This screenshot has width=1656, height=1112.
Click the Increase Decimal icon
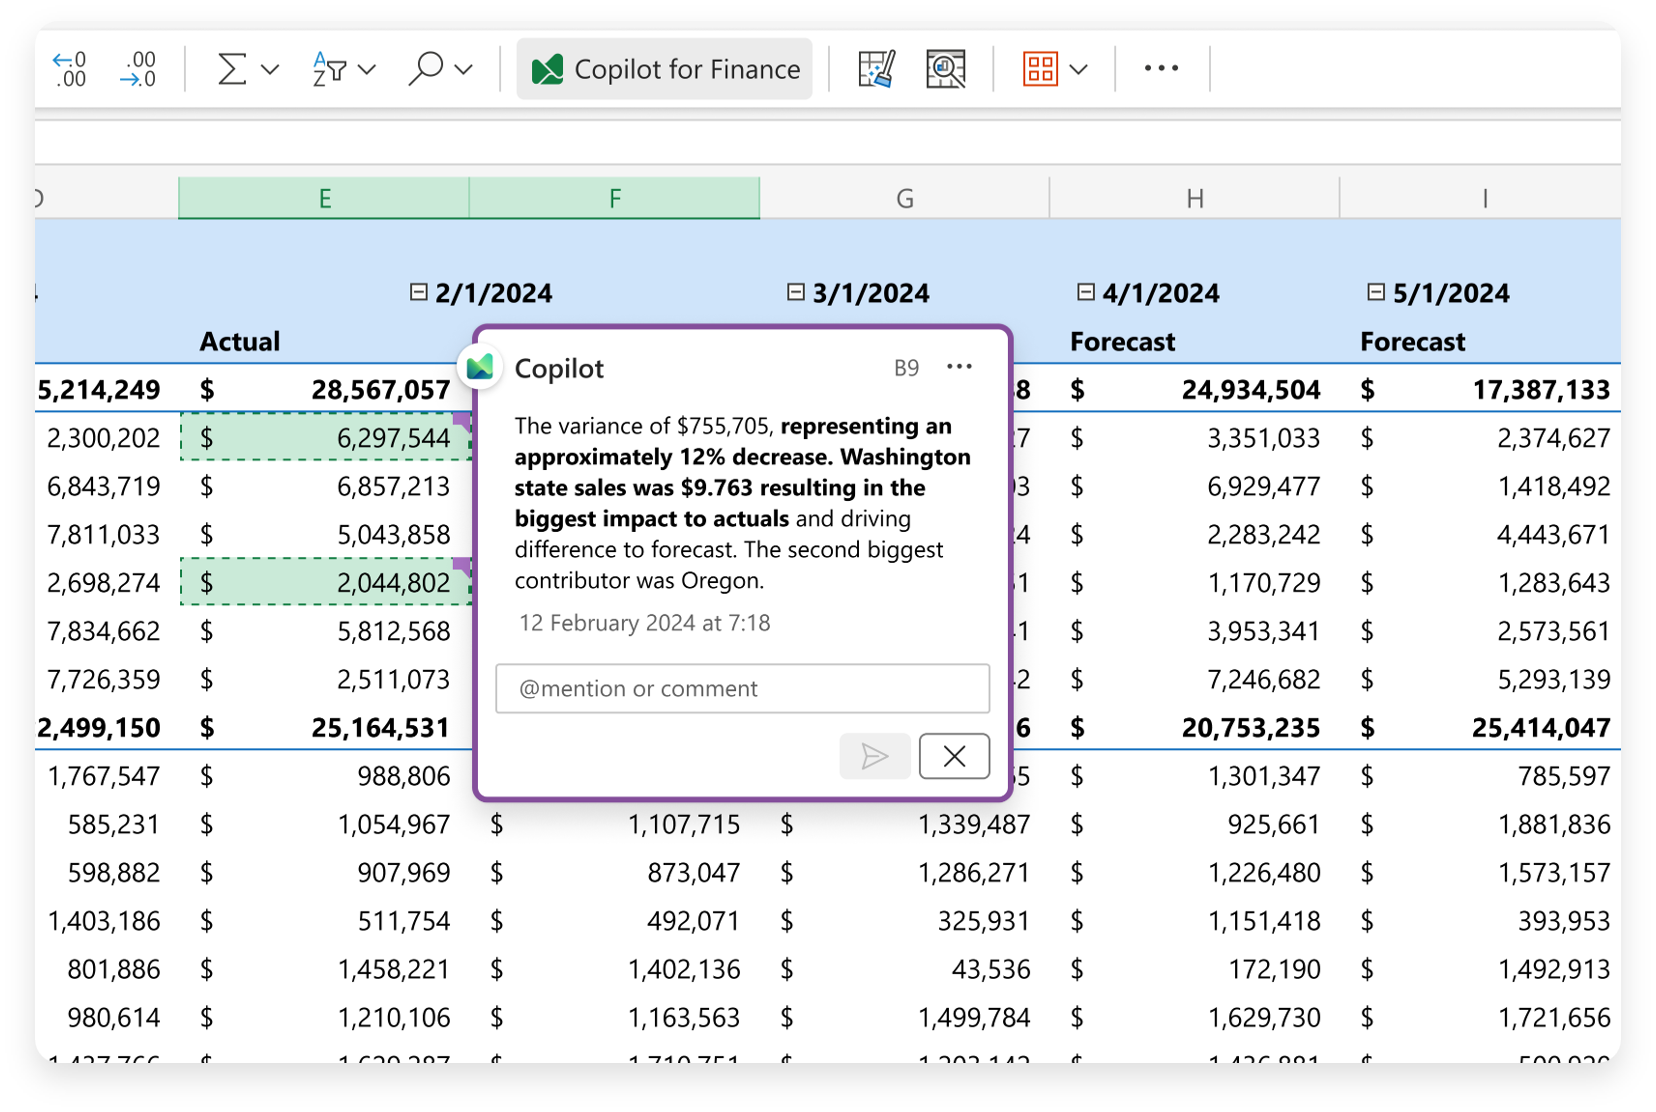click(x=69, y=69)
